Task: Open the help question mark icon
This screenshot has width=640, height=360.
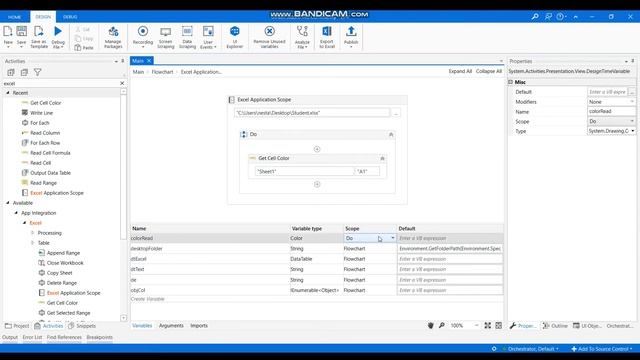Action: (x=560, y=17)
